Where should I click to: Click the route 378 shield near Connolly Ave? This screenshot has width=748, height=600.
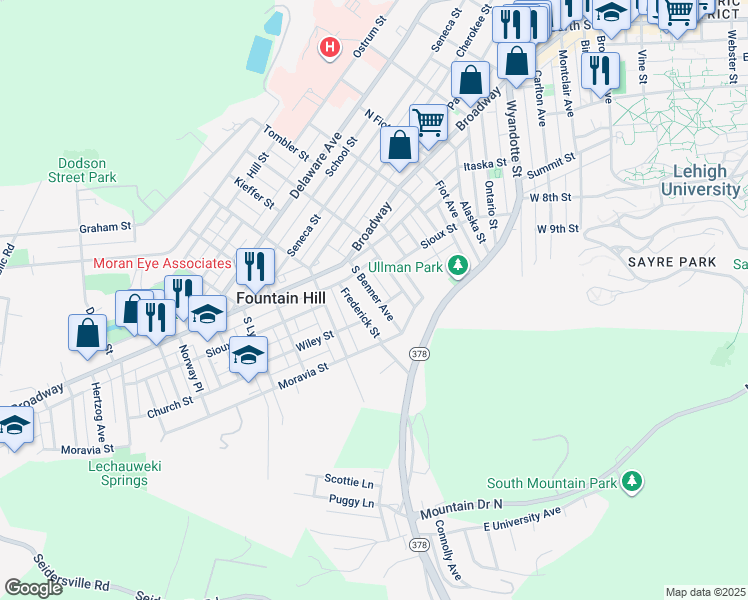(419, 545)
